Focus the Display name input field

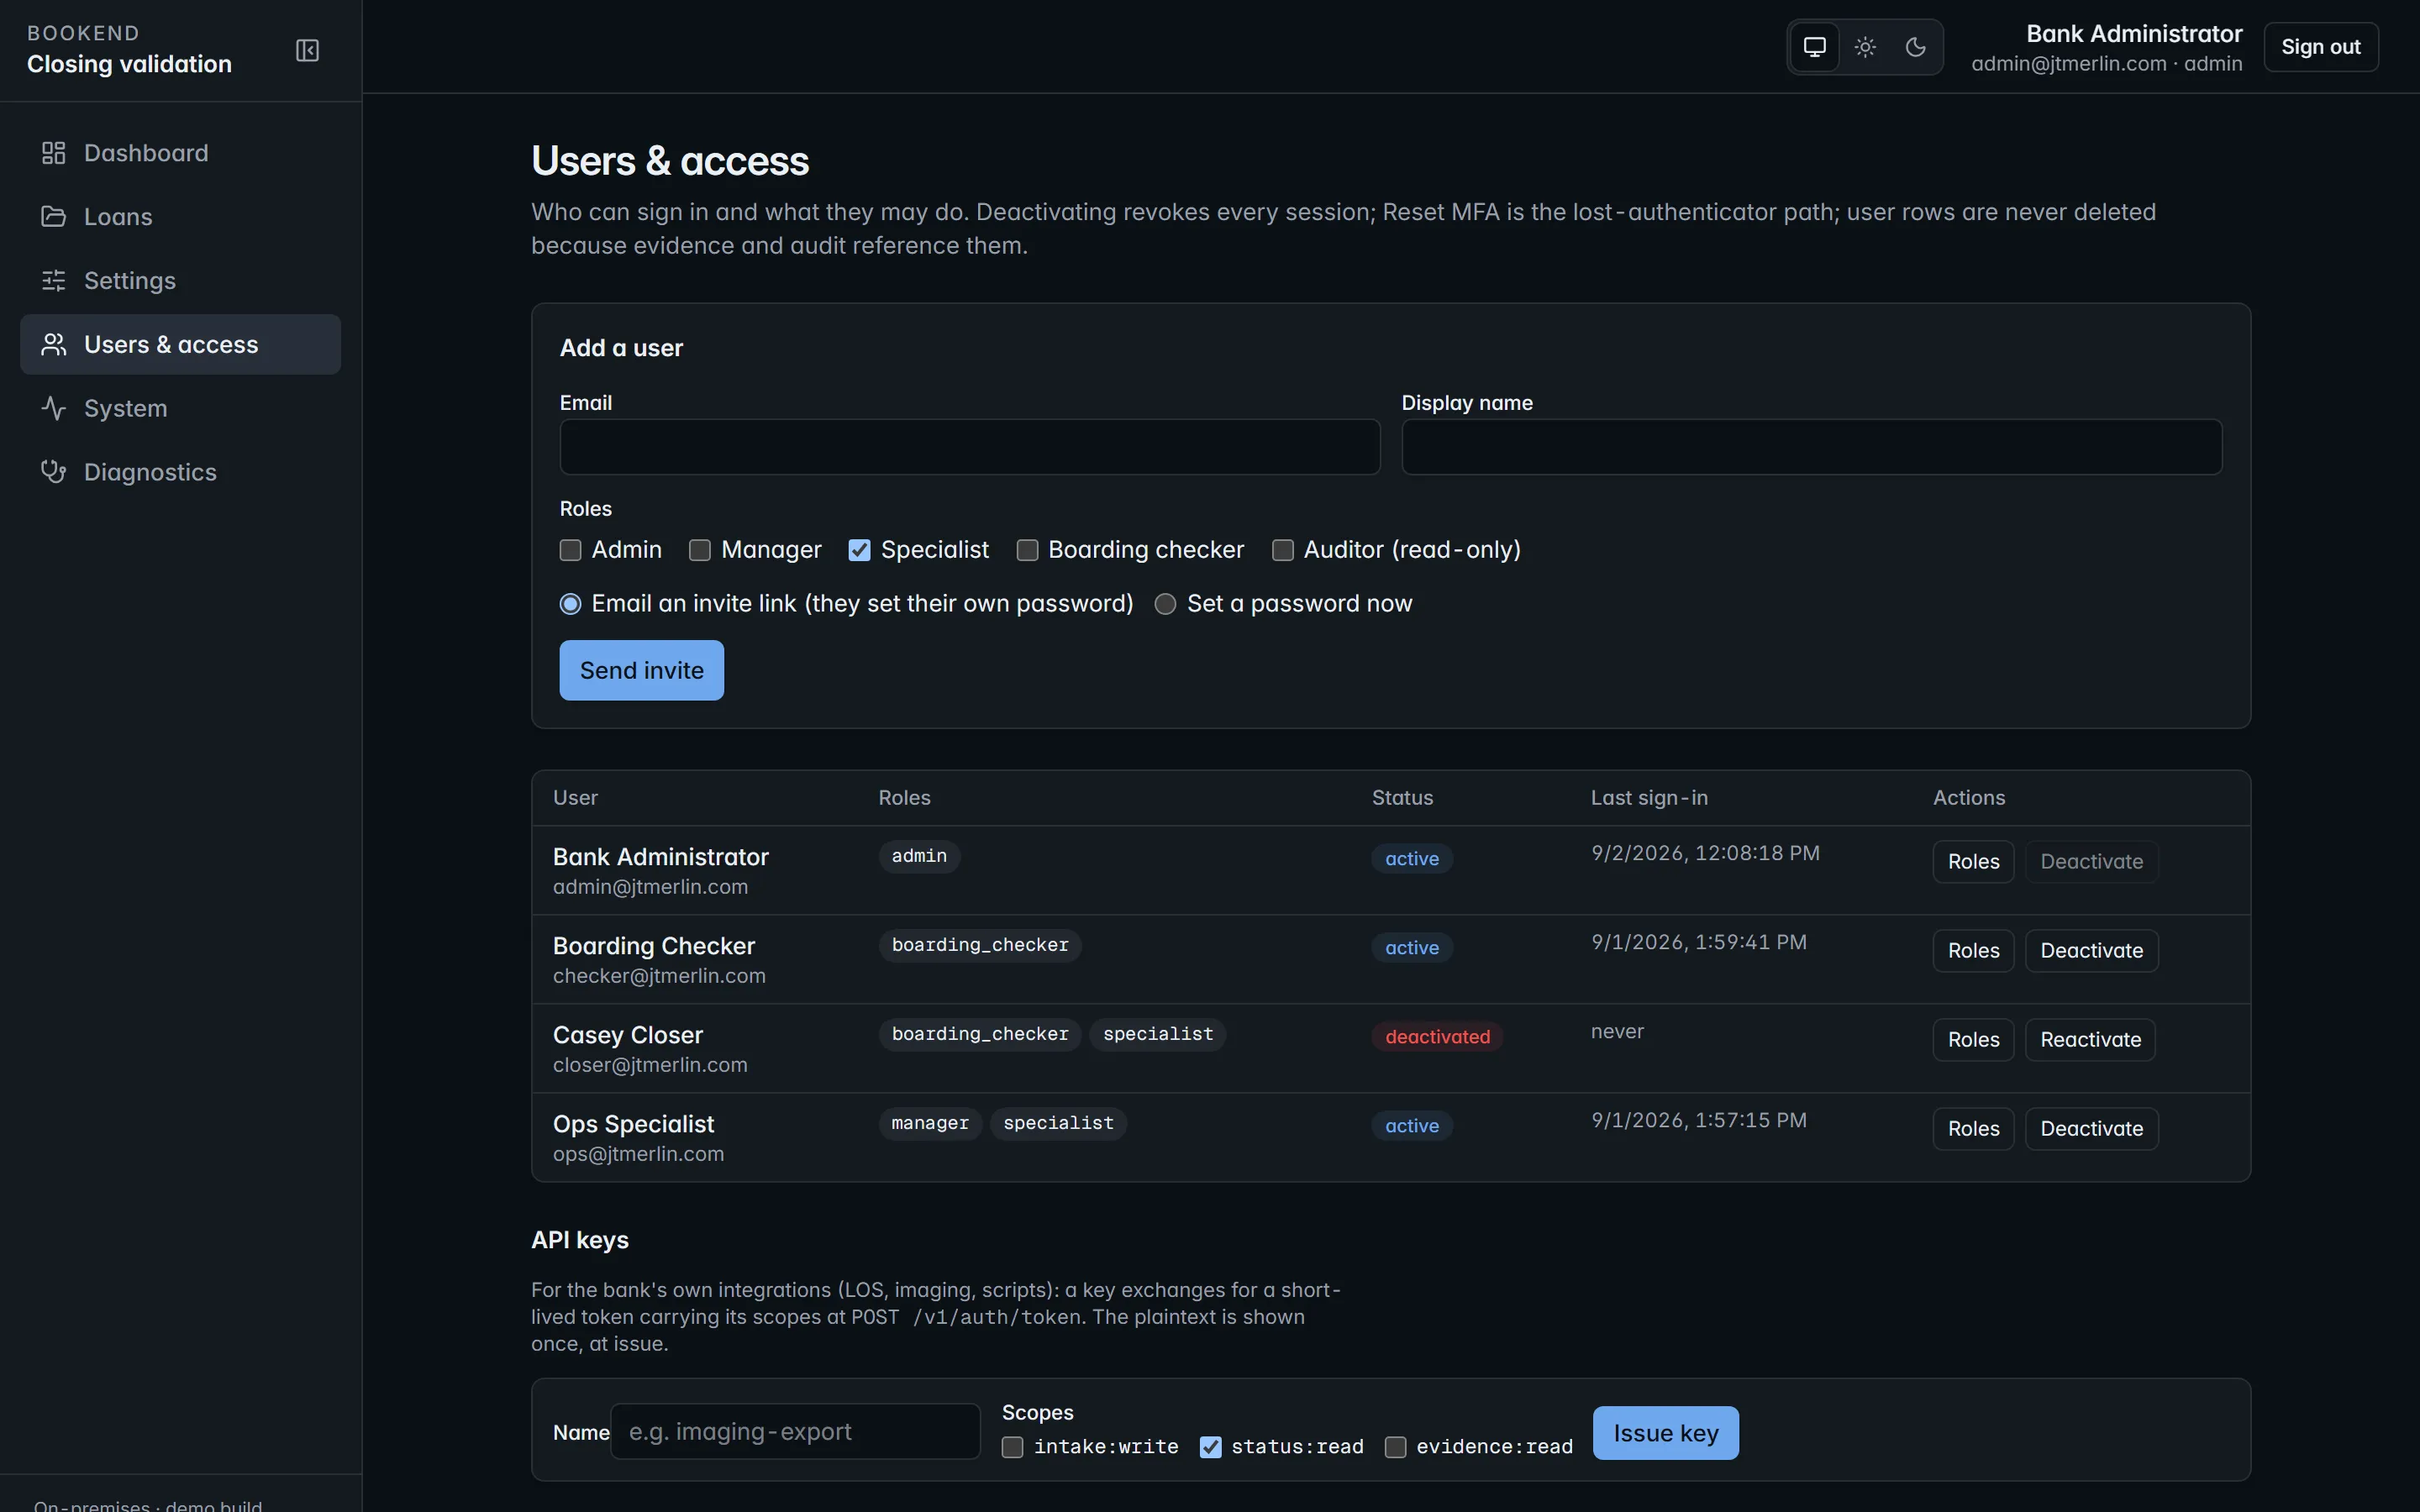pyautogui.click(x=1811, y=447)
